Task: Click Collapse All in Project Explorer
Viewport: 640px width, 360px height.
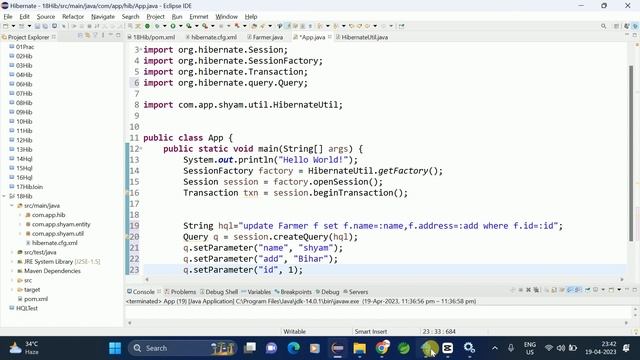Action: point(80,36)
